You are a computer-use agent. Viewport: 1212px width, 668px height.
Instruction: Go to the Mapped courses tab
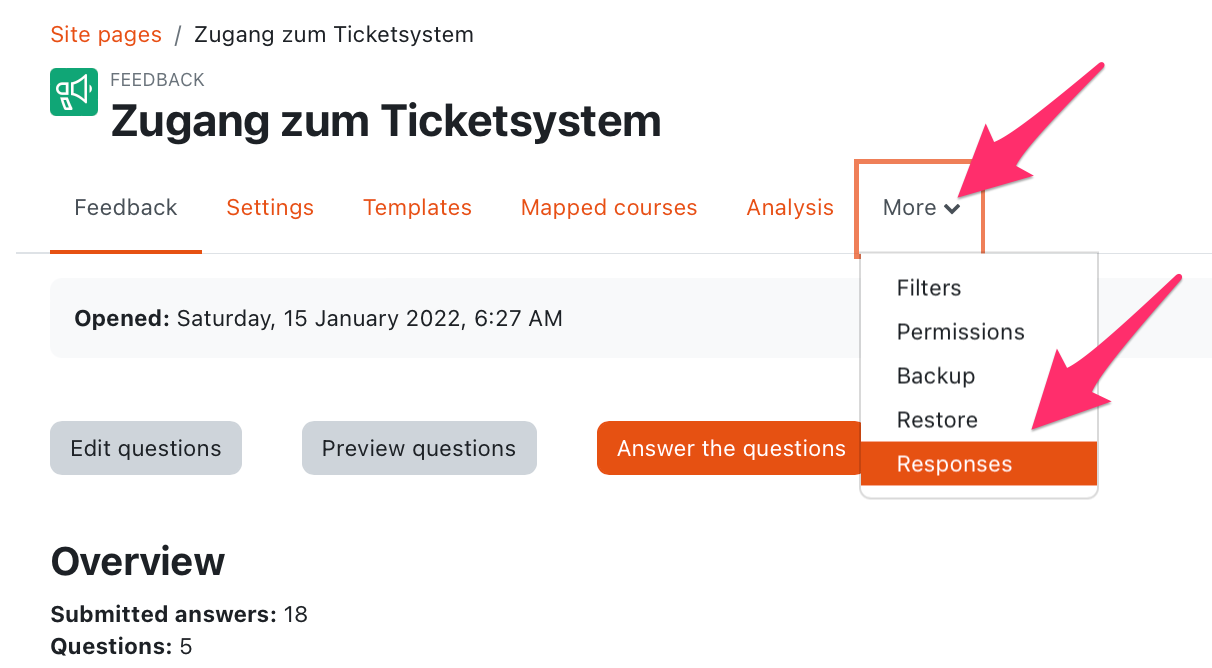[609, 208]
